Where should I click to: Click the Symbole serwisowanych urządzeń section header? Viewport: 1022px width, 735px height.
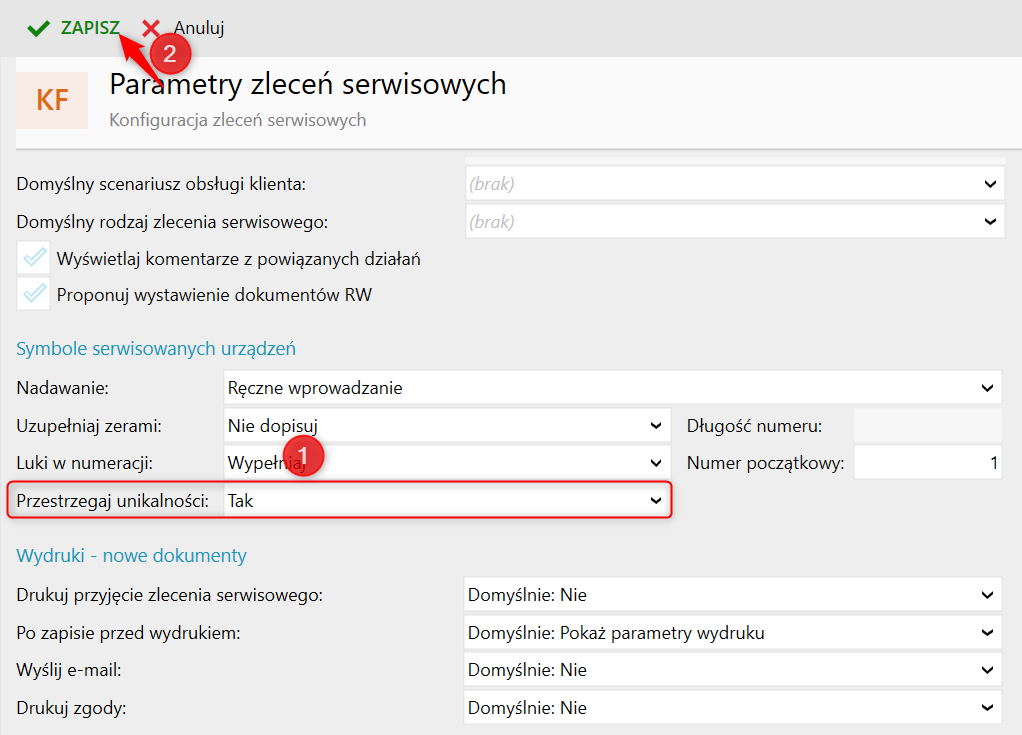point(156,349)
